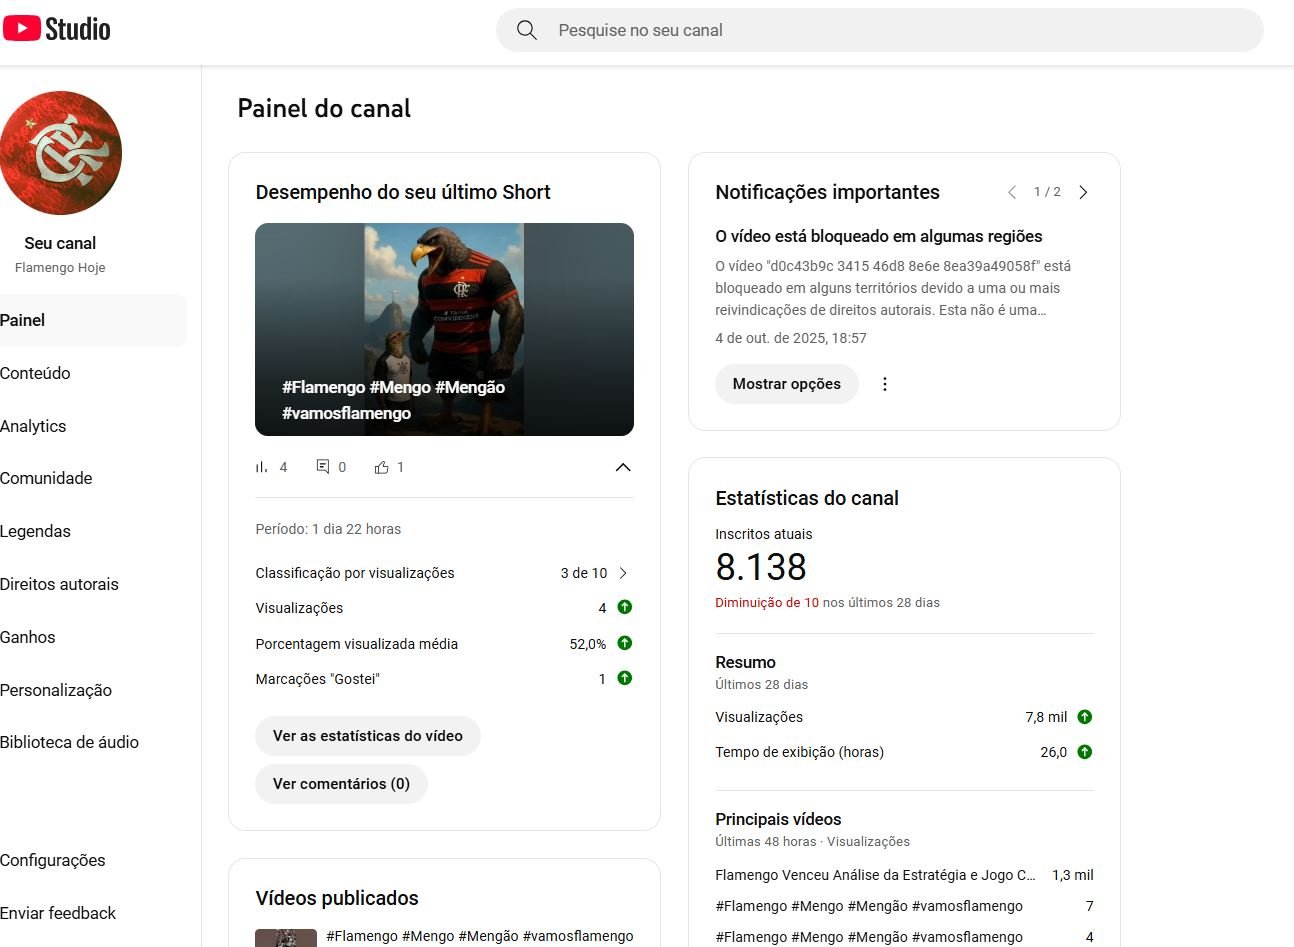The width and height of the screenshot is (1294, 947).
Task: Select Painel in the sidebar
Action: pyautogui.click(x=93, y=320)
